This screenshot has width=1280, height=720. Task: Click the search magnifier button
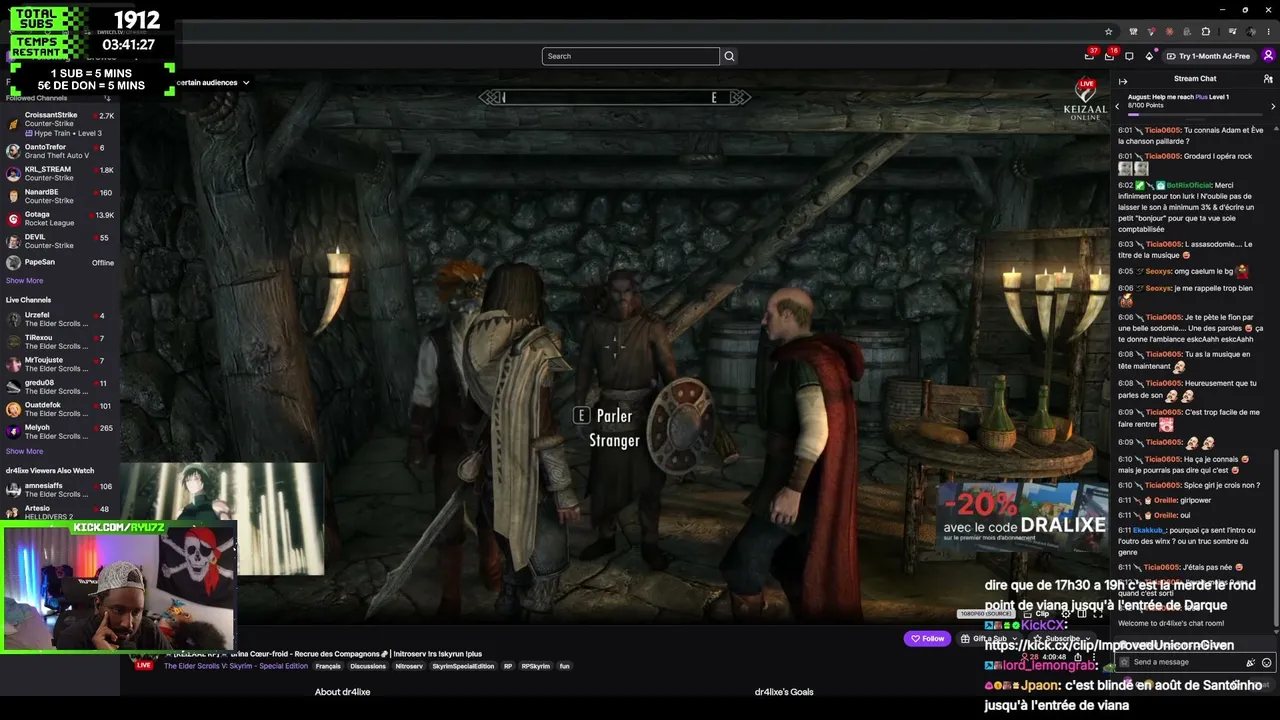[729, 56]
